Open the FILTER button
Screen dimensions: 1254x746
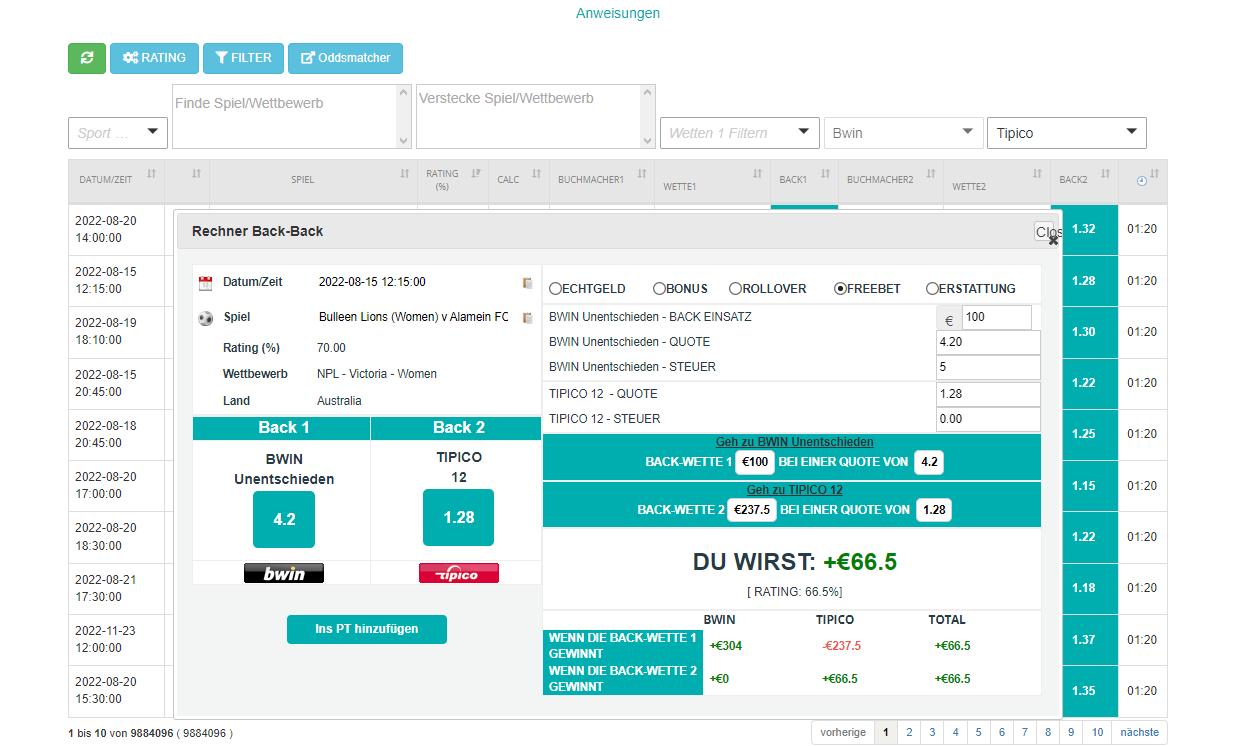coord(244,58)
